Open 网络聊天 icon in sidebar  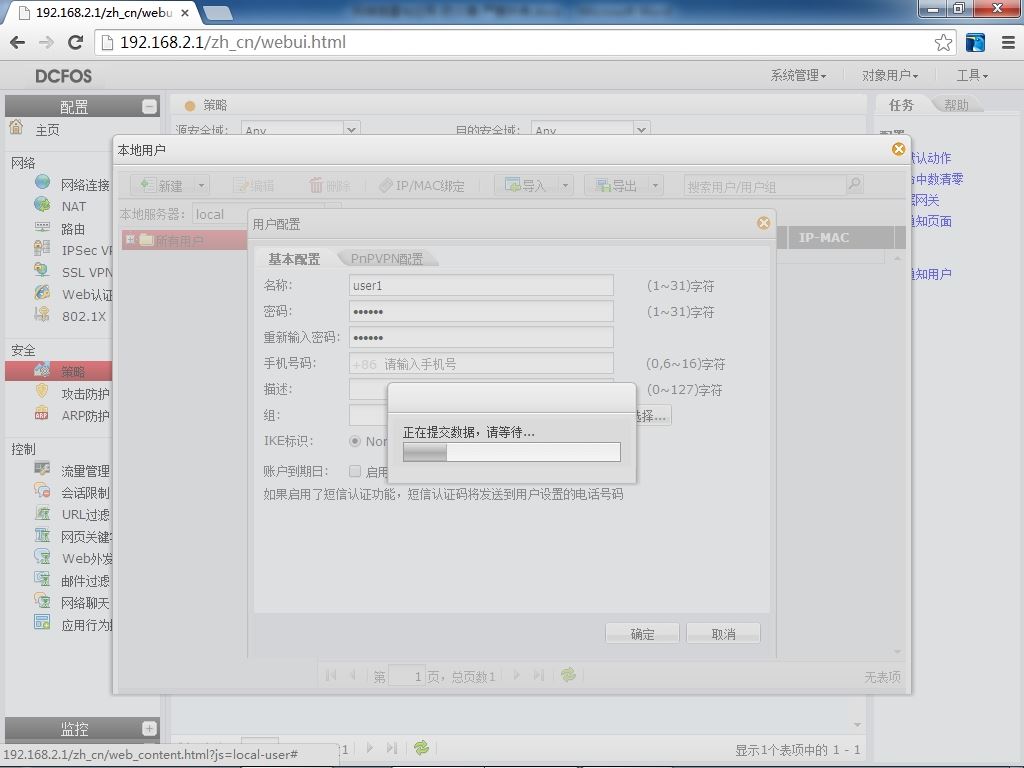[x=42, y=601]
